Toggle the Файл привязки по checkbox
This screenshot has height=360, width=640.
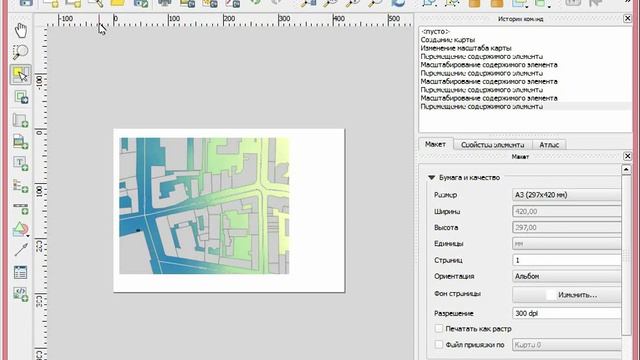(x=439, y=345)
